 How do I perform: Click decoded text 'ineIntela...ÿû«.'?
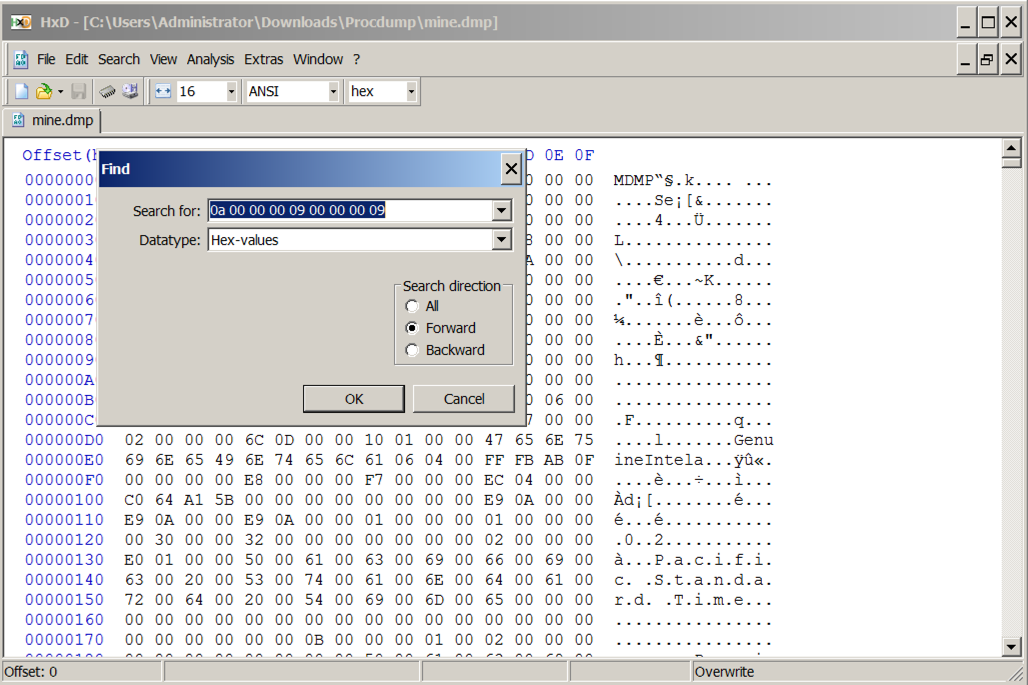tap(693, 460)
